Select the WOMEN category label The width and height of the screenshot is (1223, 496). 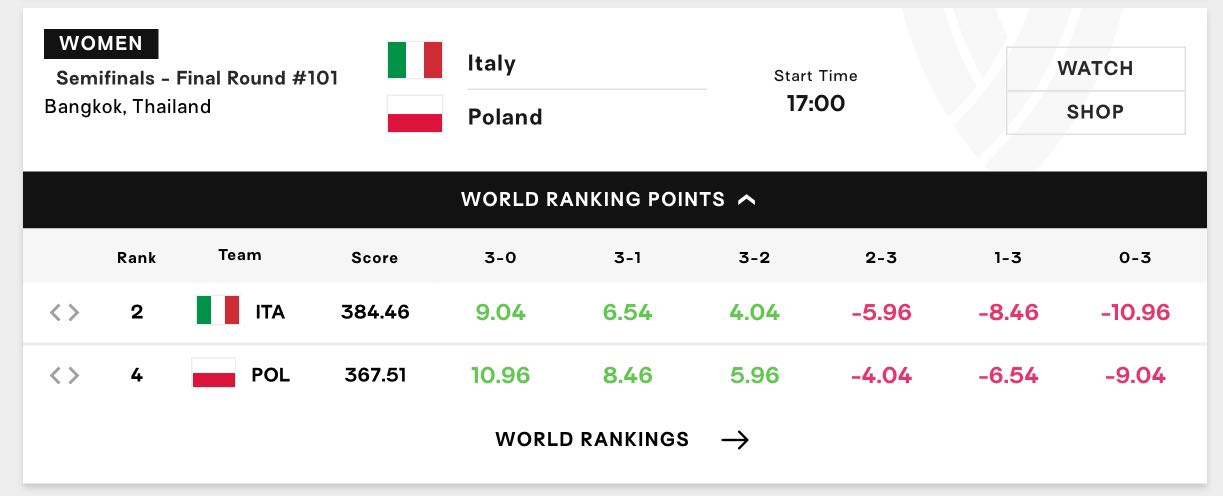click(101, 44)
